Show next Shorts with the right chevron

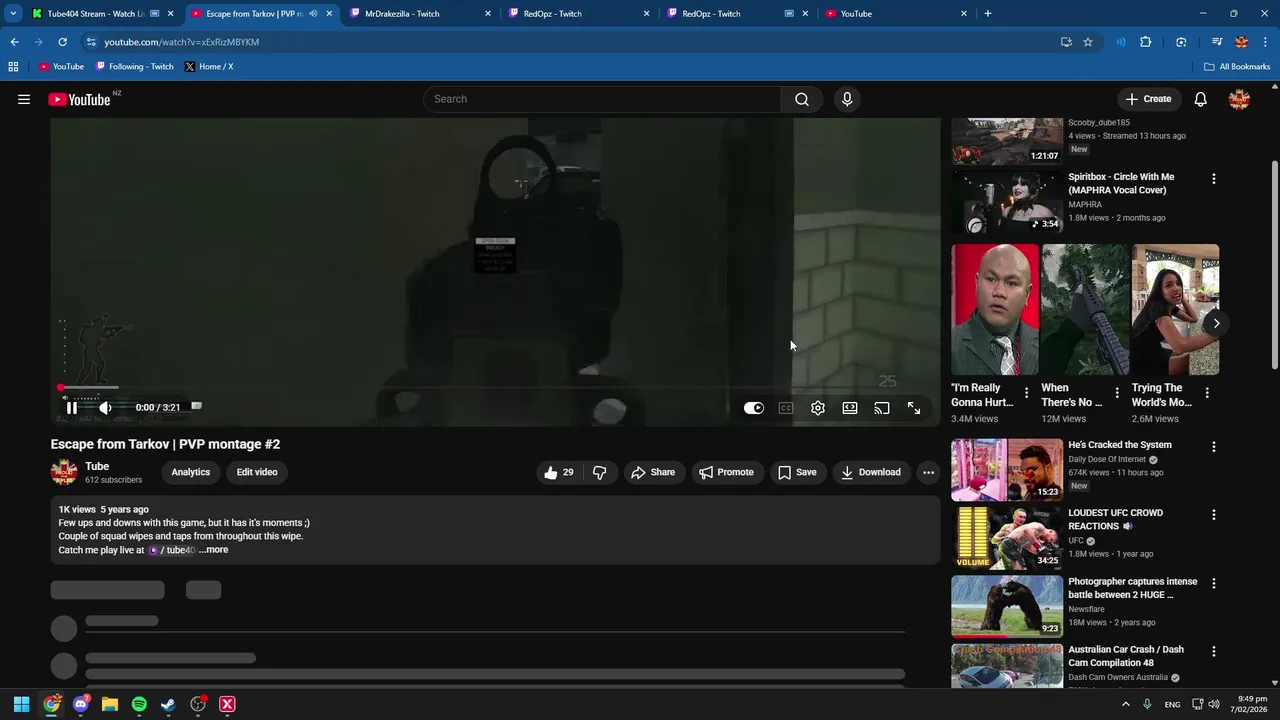[1216, 323]
